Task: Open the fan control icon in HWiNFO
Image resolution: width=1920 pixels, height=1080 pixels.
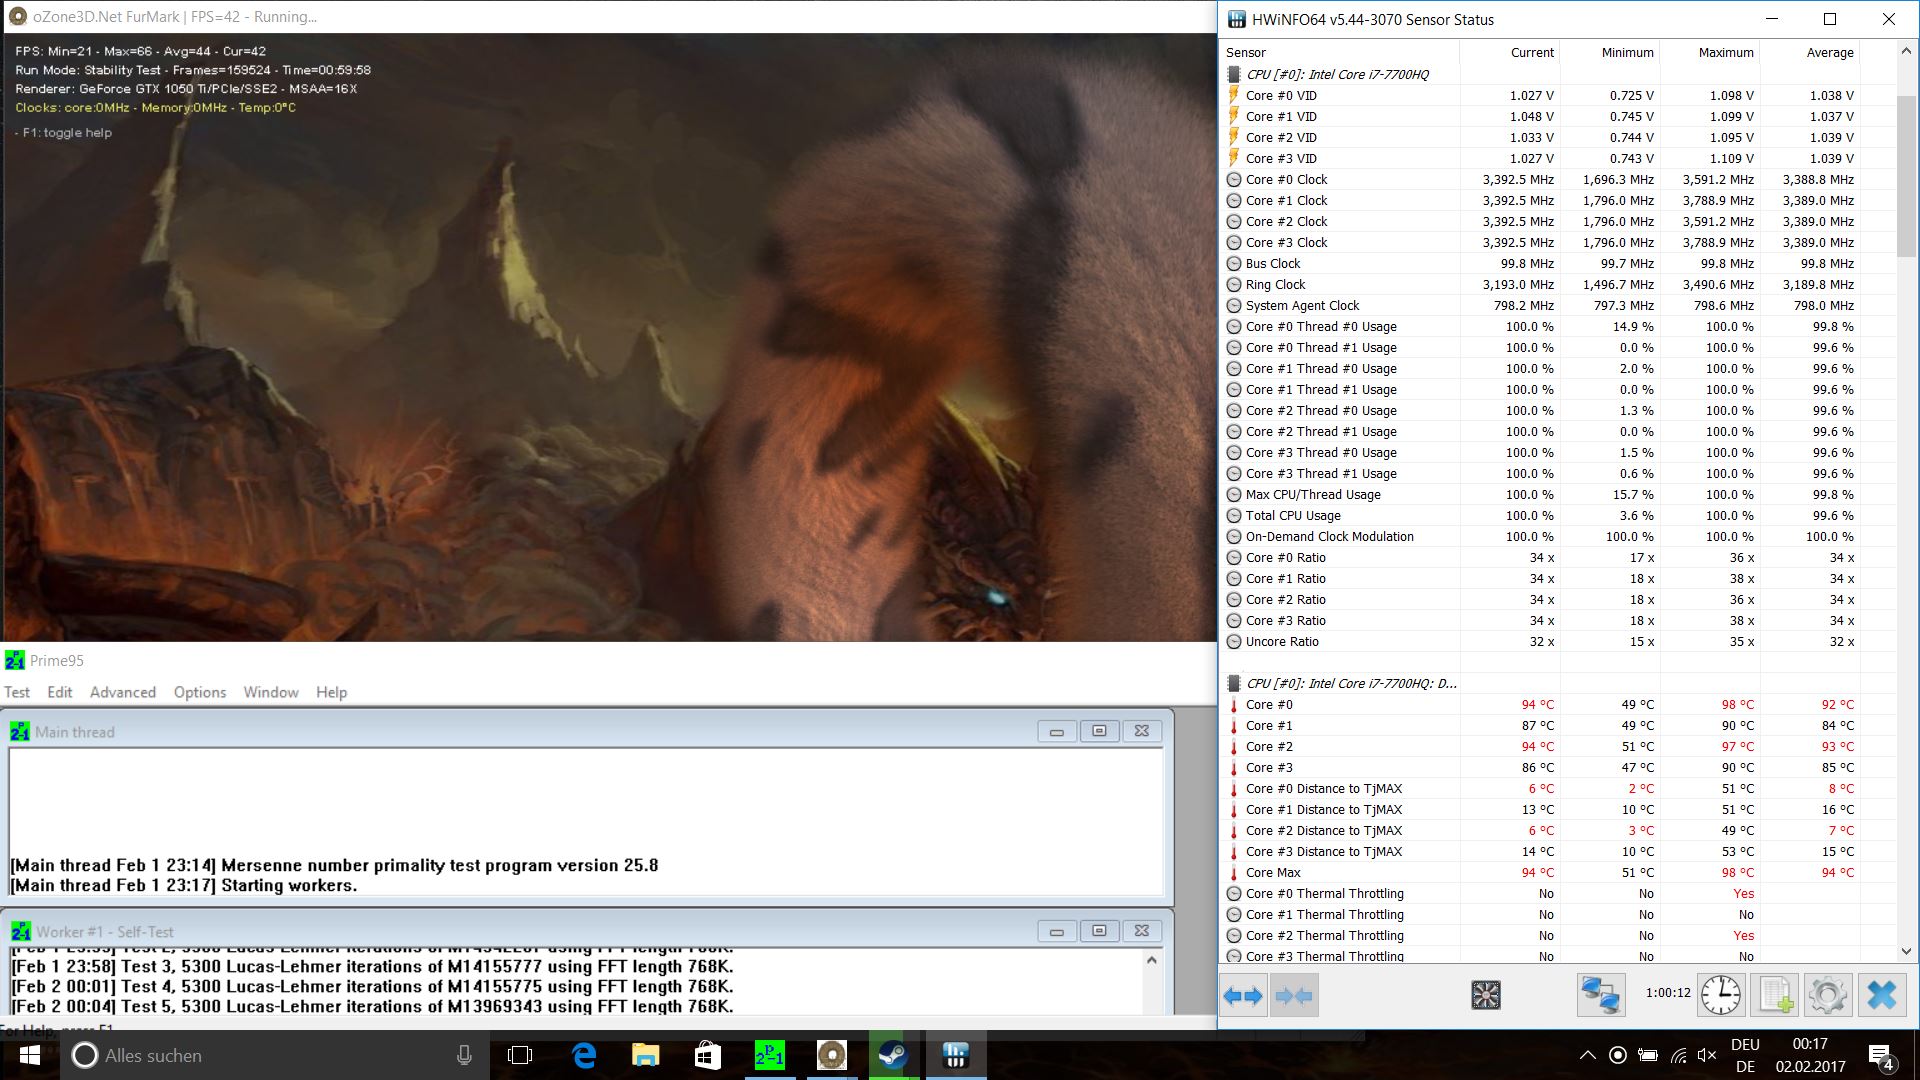Action: tap(1486, 995)
